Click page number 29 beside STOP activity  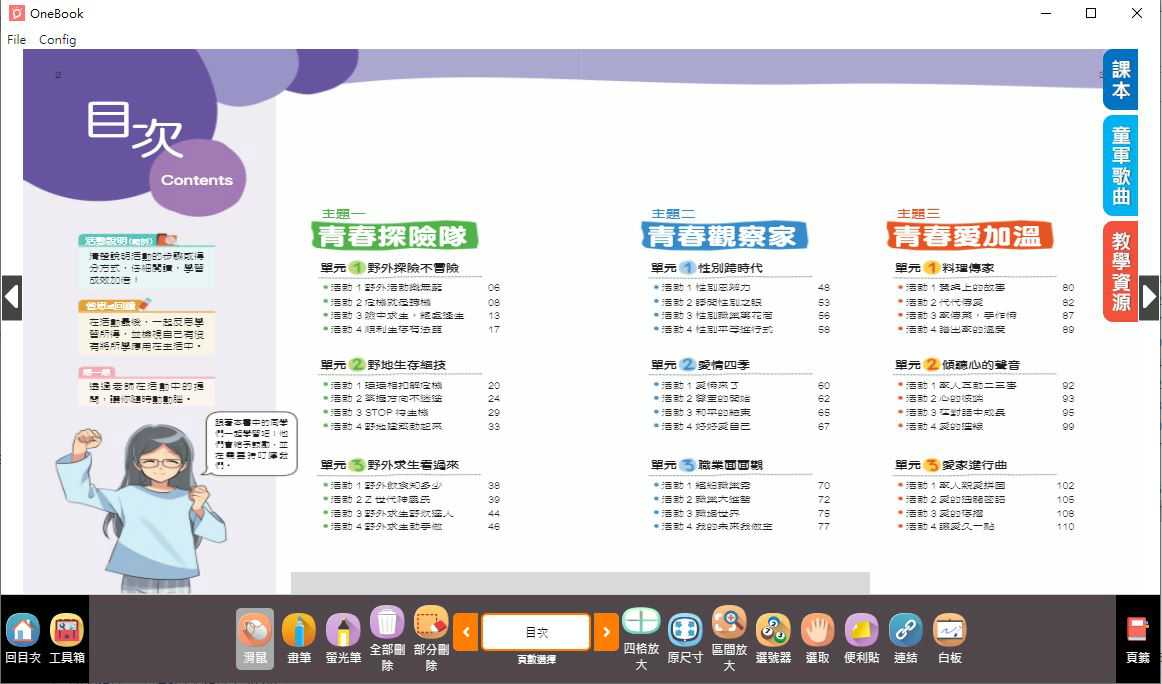494,412
